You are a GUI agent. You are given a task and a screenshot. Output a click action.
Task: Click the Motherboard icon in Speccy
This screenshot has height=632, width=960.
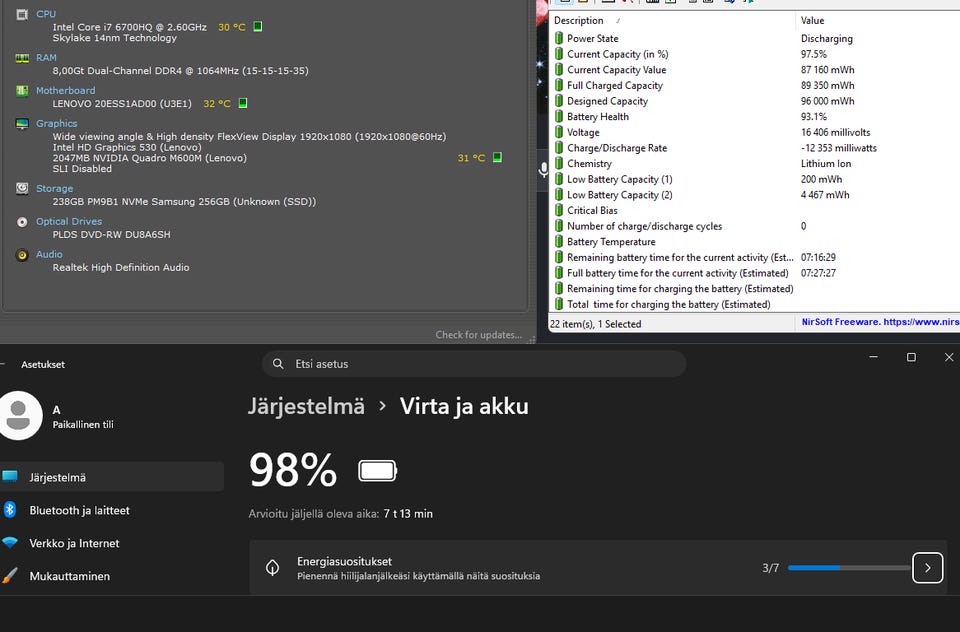[x=22, y=91]
